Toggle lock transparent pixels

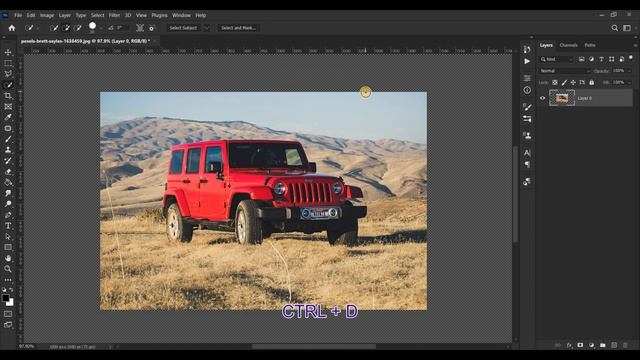[555, 82]
